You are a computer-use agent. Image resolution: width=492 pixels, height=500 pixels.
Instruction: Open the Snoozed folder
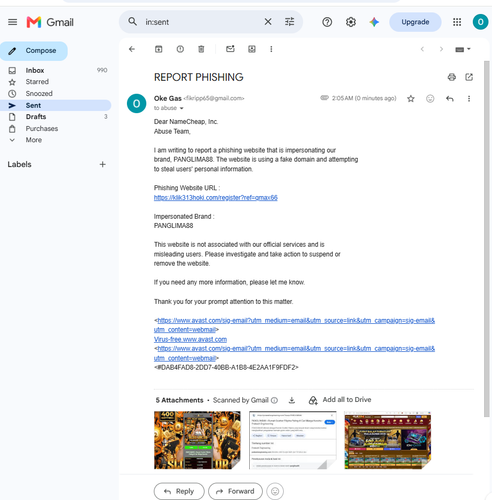pyautogui.click(x=55, y=94)
